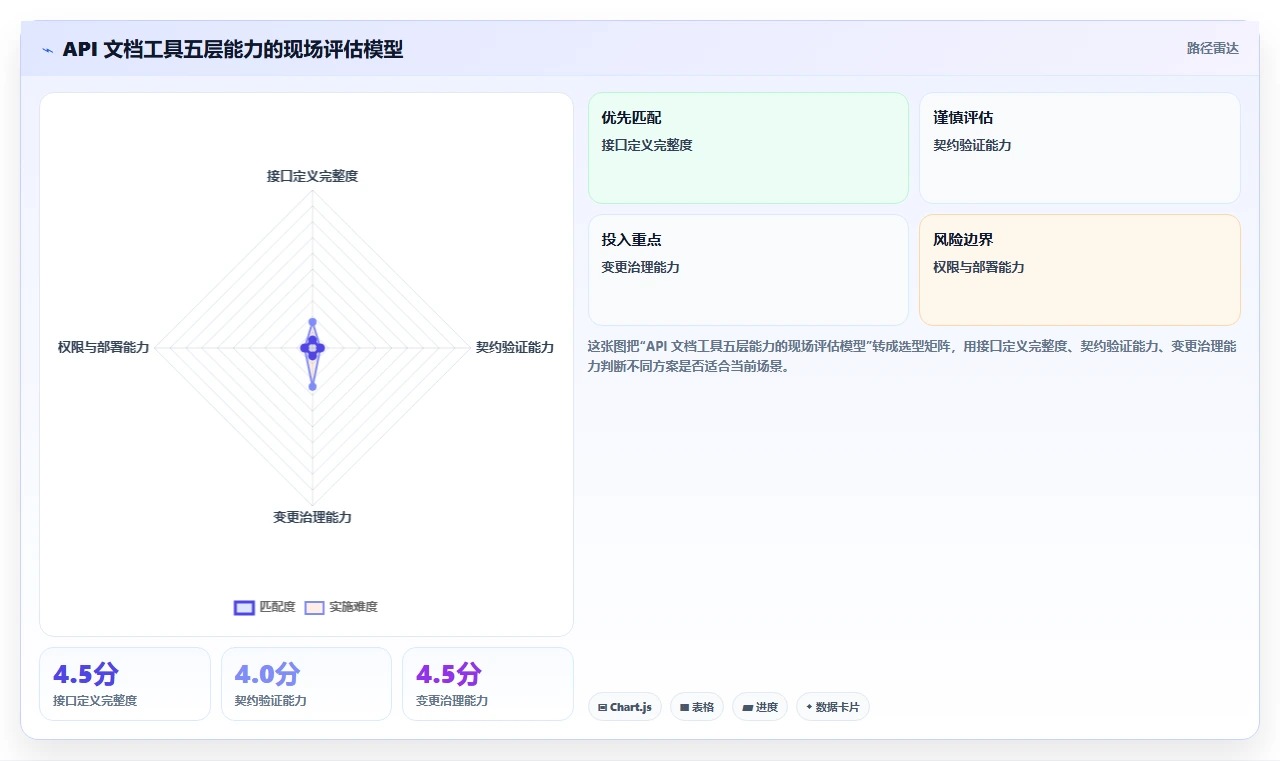
Task: Open the 投入重点 card
Action: pos(748,270)
